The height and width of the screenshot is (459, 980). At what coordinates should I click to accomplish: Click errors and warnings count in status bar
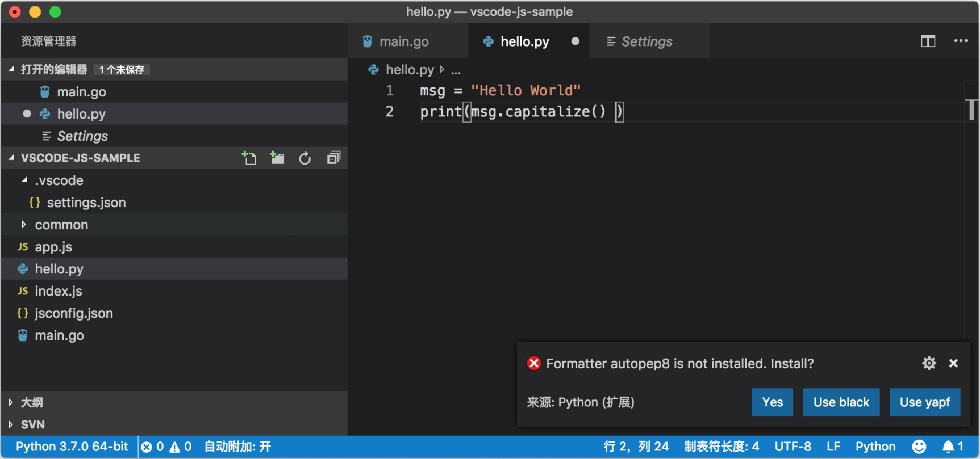click(x=166, y=446)
